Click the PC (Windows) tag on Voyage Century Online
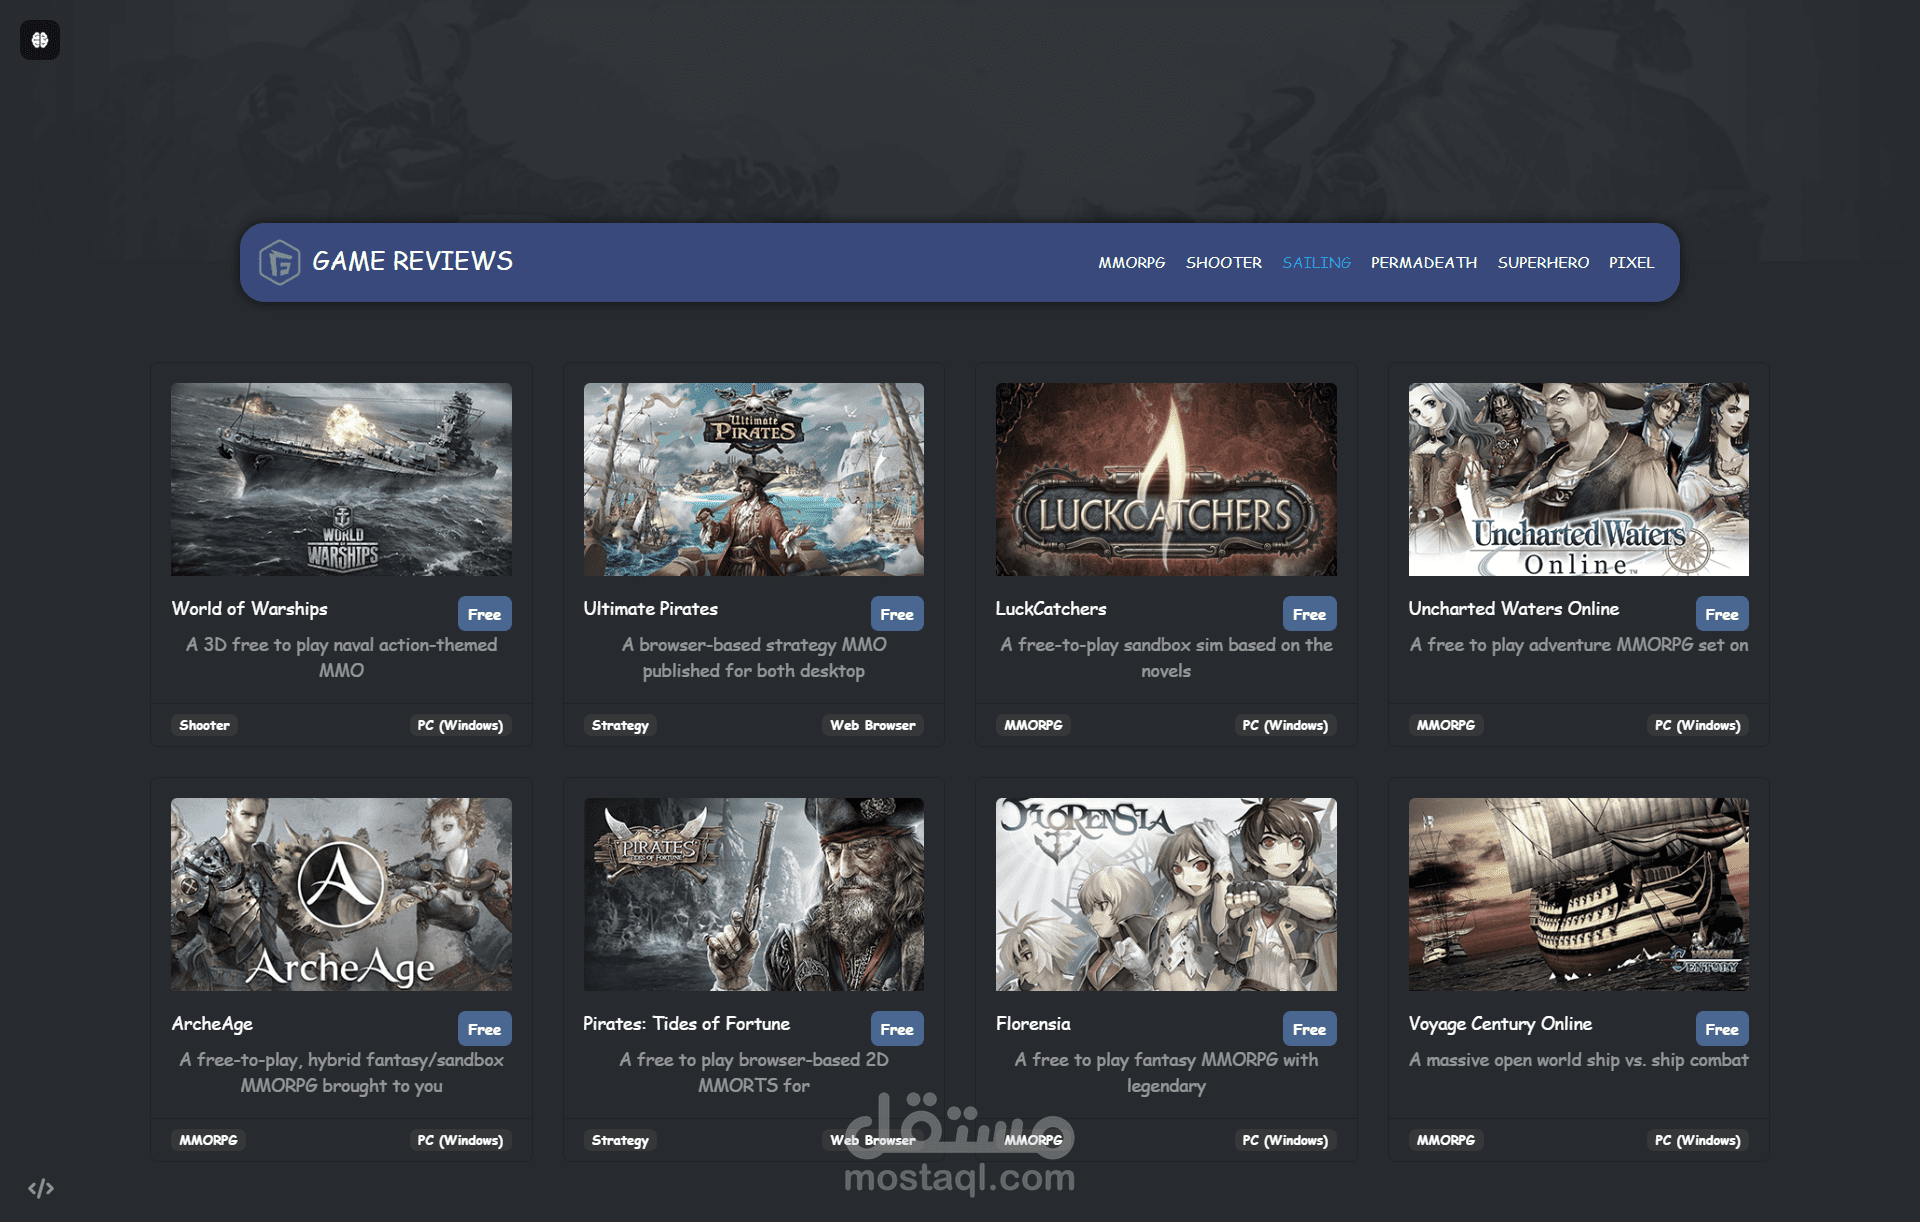 pyautogui.click(x=1697, y=1140)
